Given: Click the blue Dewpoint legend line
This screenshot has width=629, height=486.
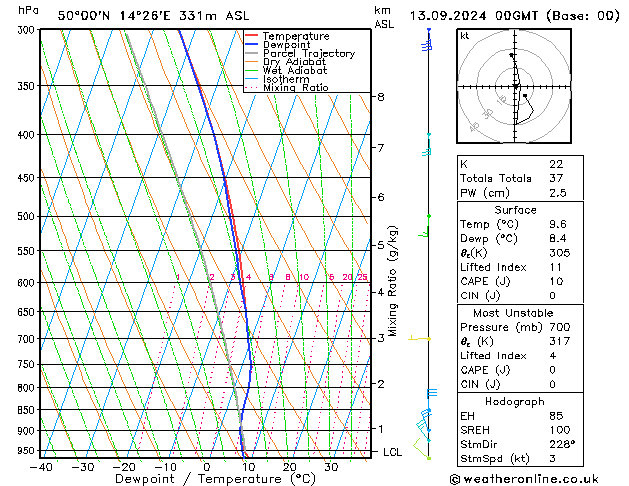Looking at the screenshot, I should pyautogui.click(x=251, y=44).
